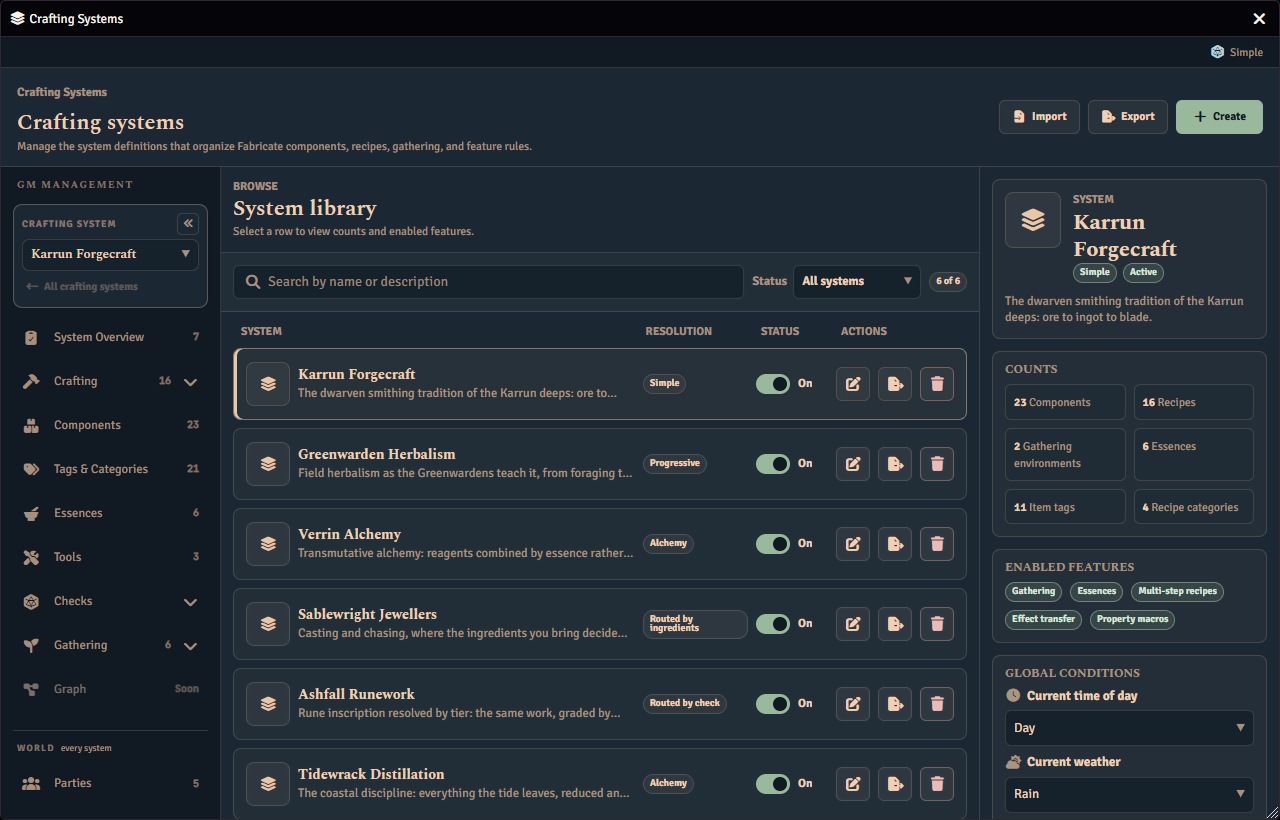Image resolution: width=1280 pixels, height=820 pixels.
Task: Expand the Crafting sidebar section
Action: coord(191,382)
